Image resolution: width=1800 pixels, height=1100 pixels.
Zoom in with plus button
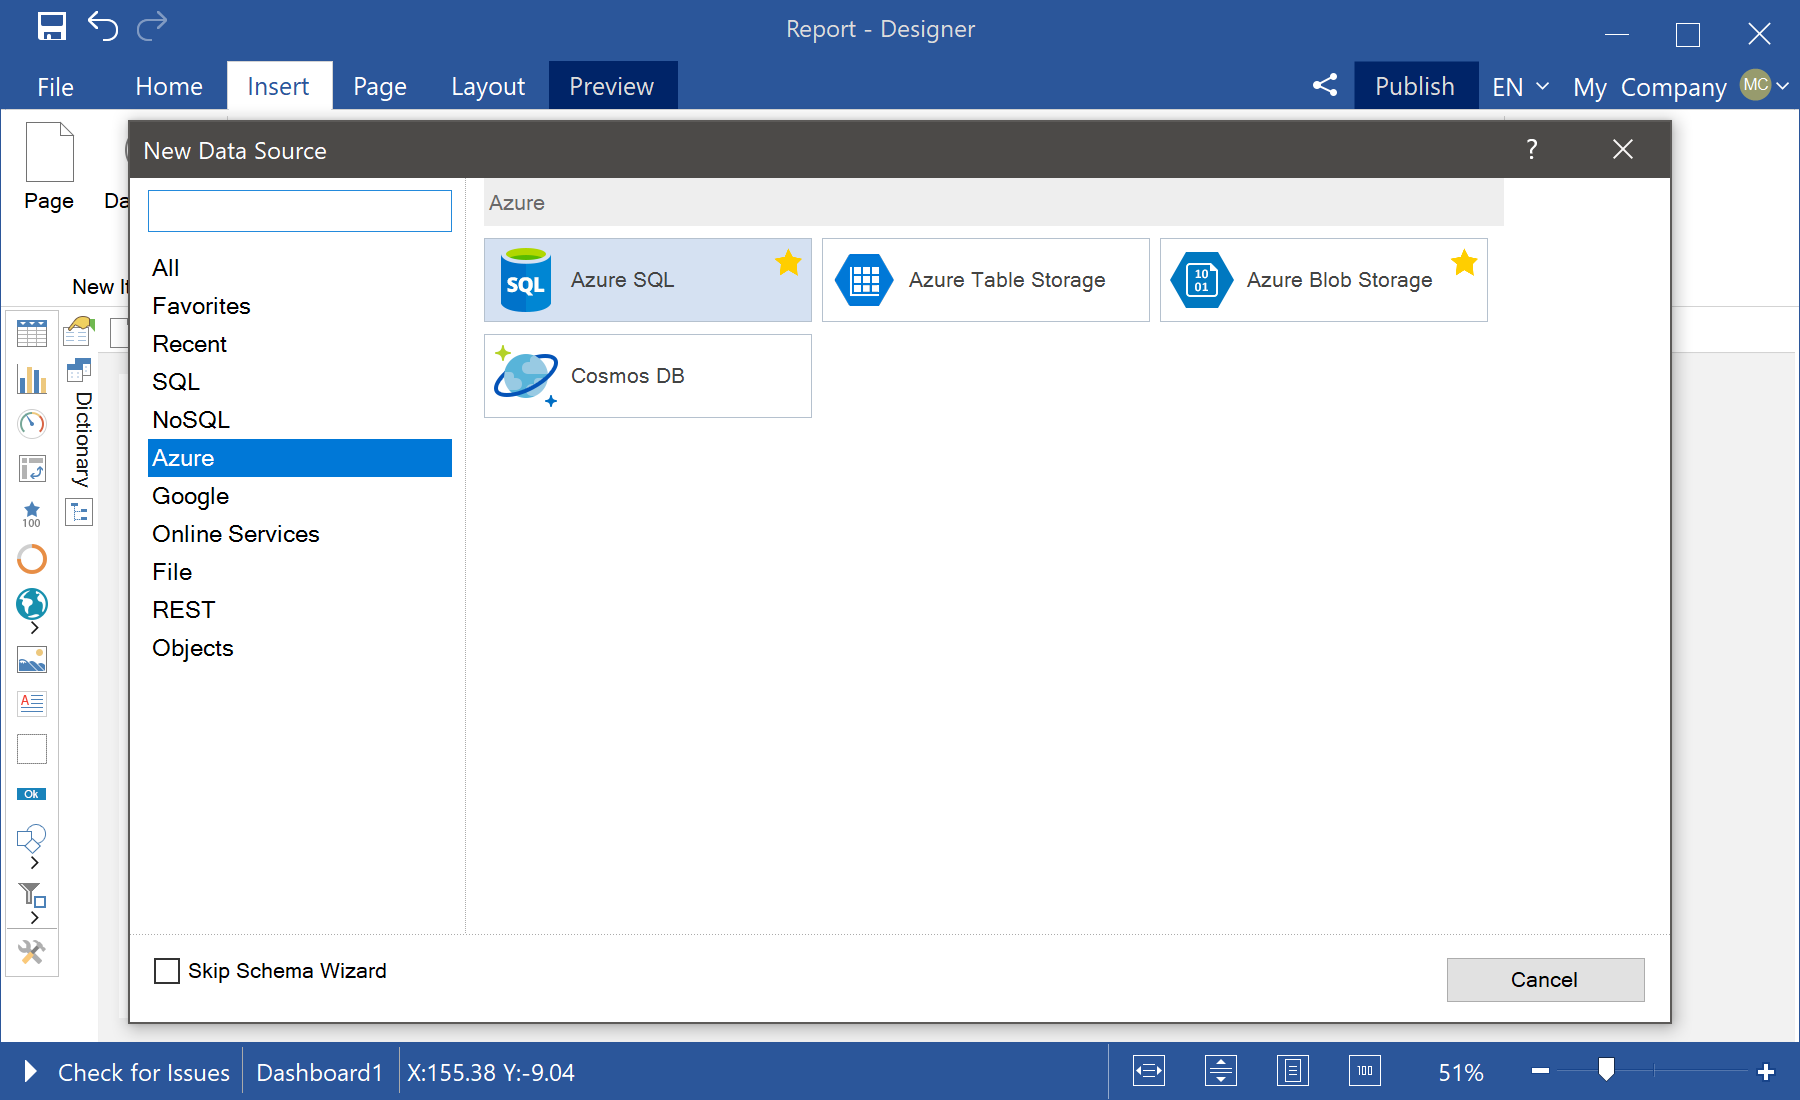click(x=1766, y=1071)
